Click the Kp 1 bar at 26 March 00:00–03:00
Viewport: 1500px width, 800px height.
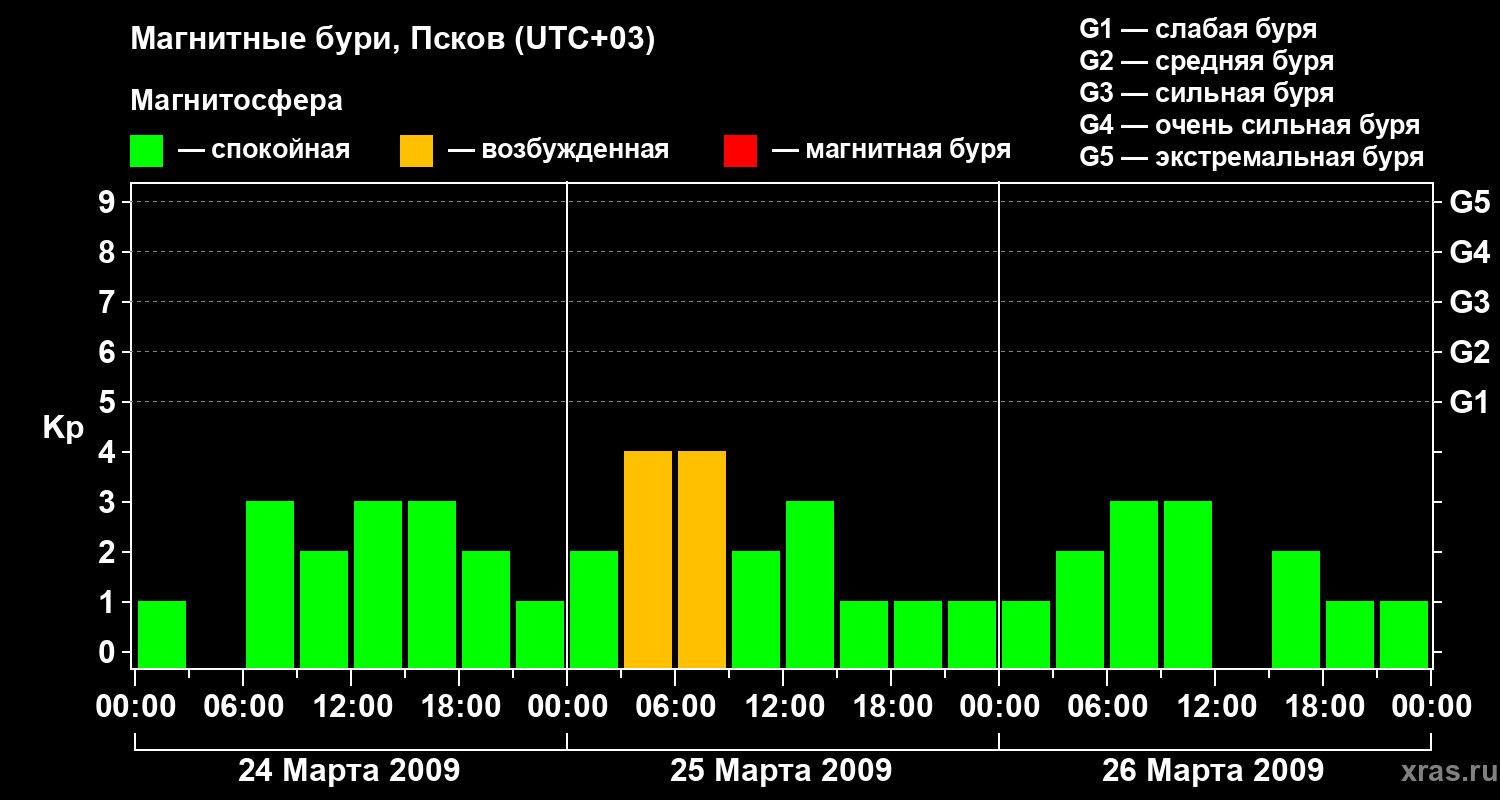[1026, 635]
